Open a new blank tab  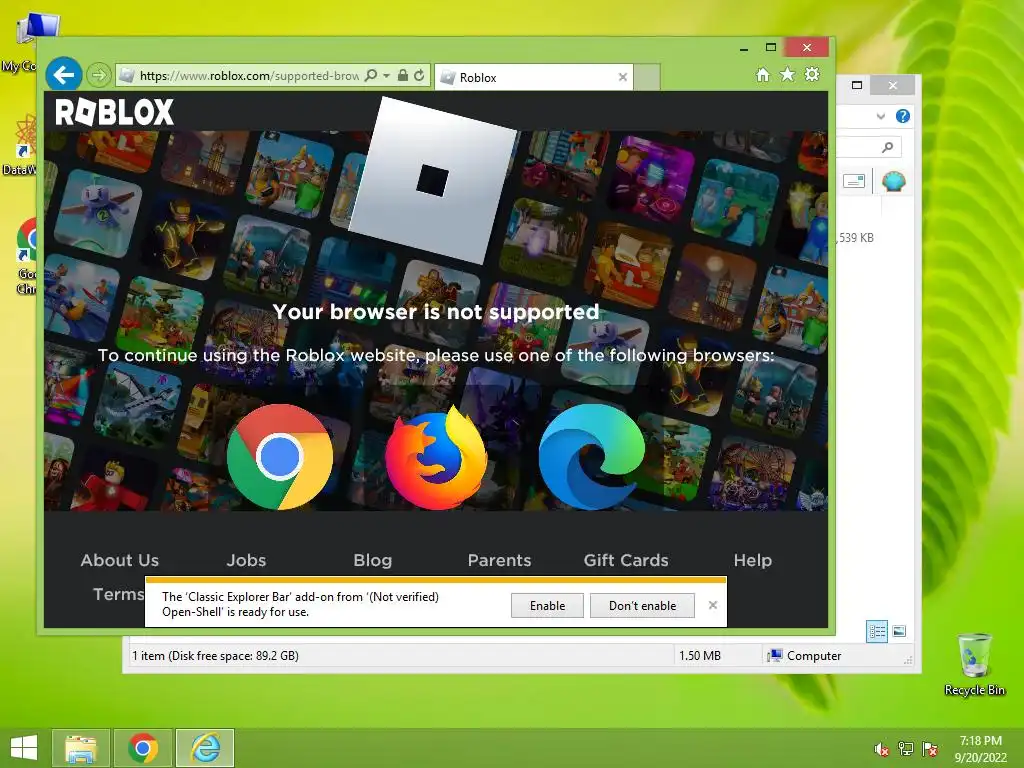[x=647, y=77]
